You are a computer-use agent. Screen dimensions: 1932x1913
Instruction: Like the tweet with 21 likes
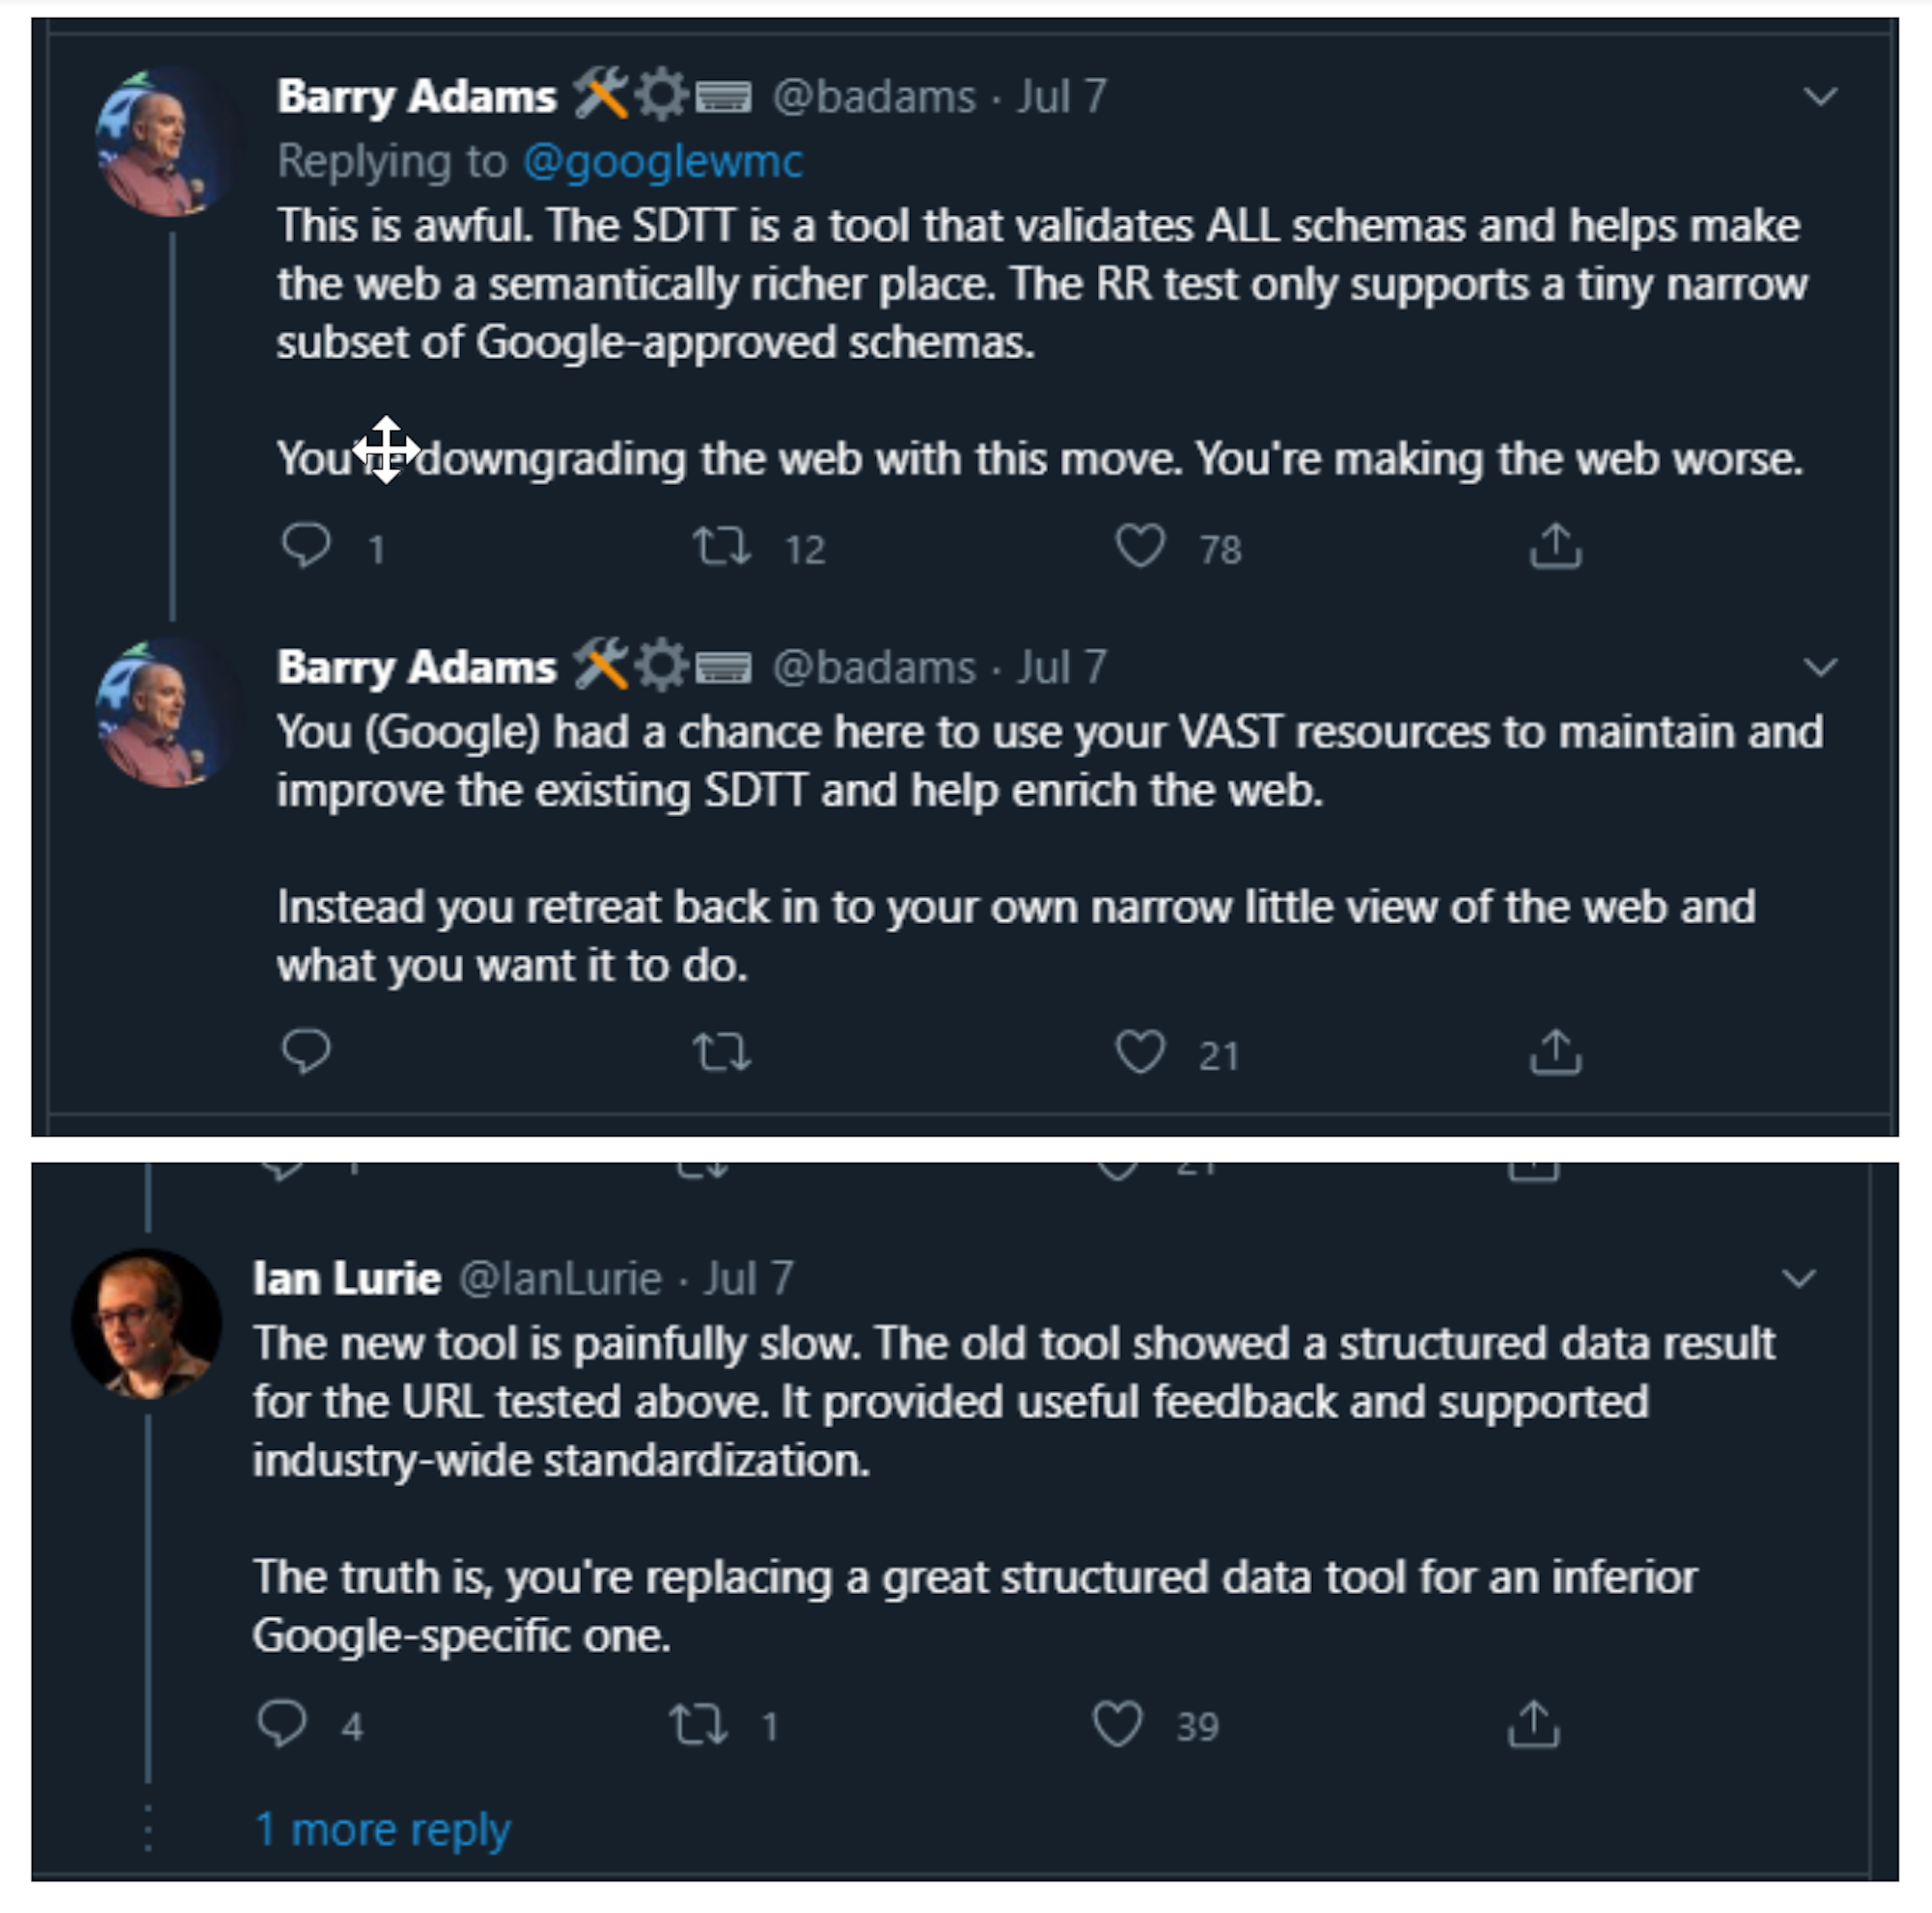click(x=1140, y=1052)
